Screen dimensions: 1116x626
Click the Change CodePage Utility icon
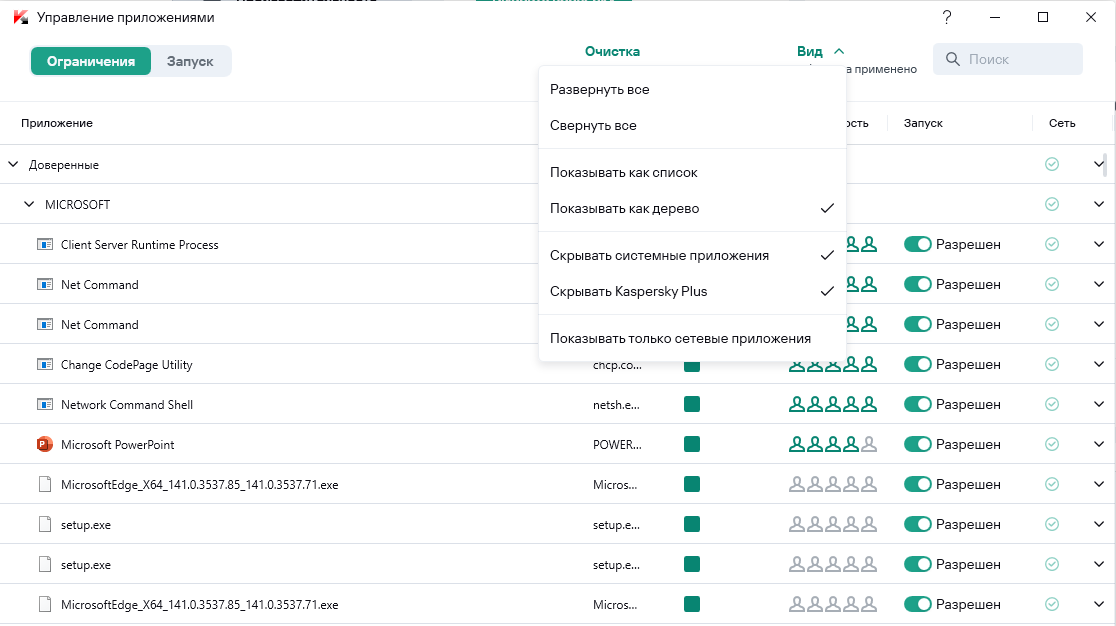(44, 365)
